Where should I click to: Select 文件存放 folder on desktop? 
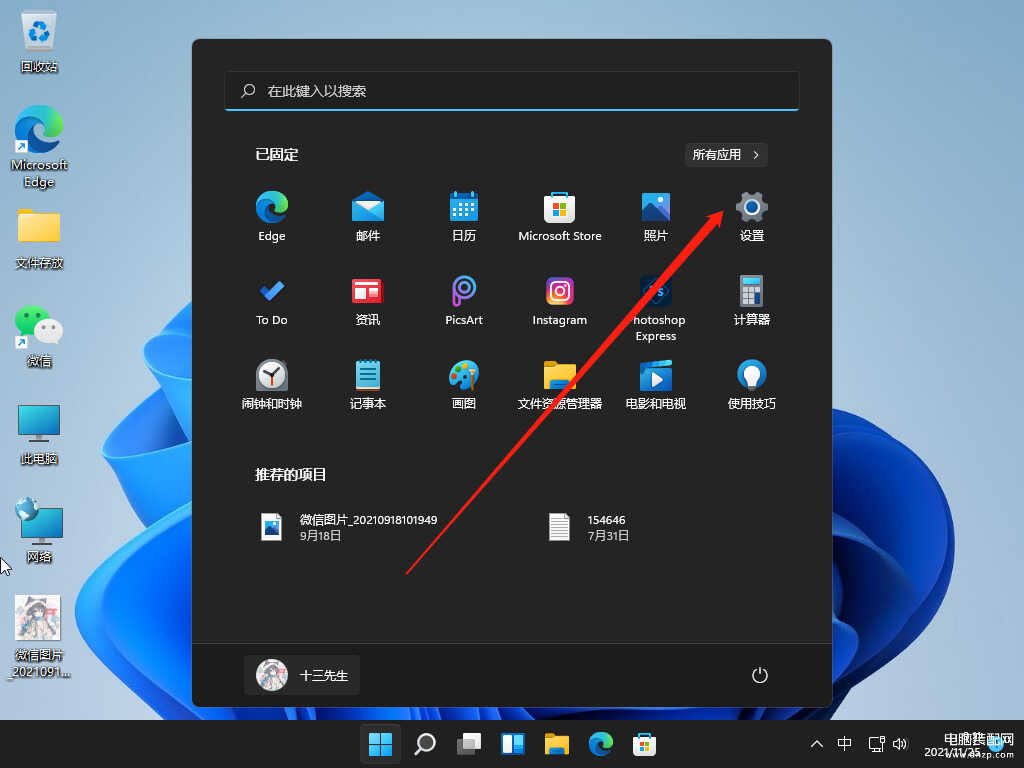(x=39, y=239)
